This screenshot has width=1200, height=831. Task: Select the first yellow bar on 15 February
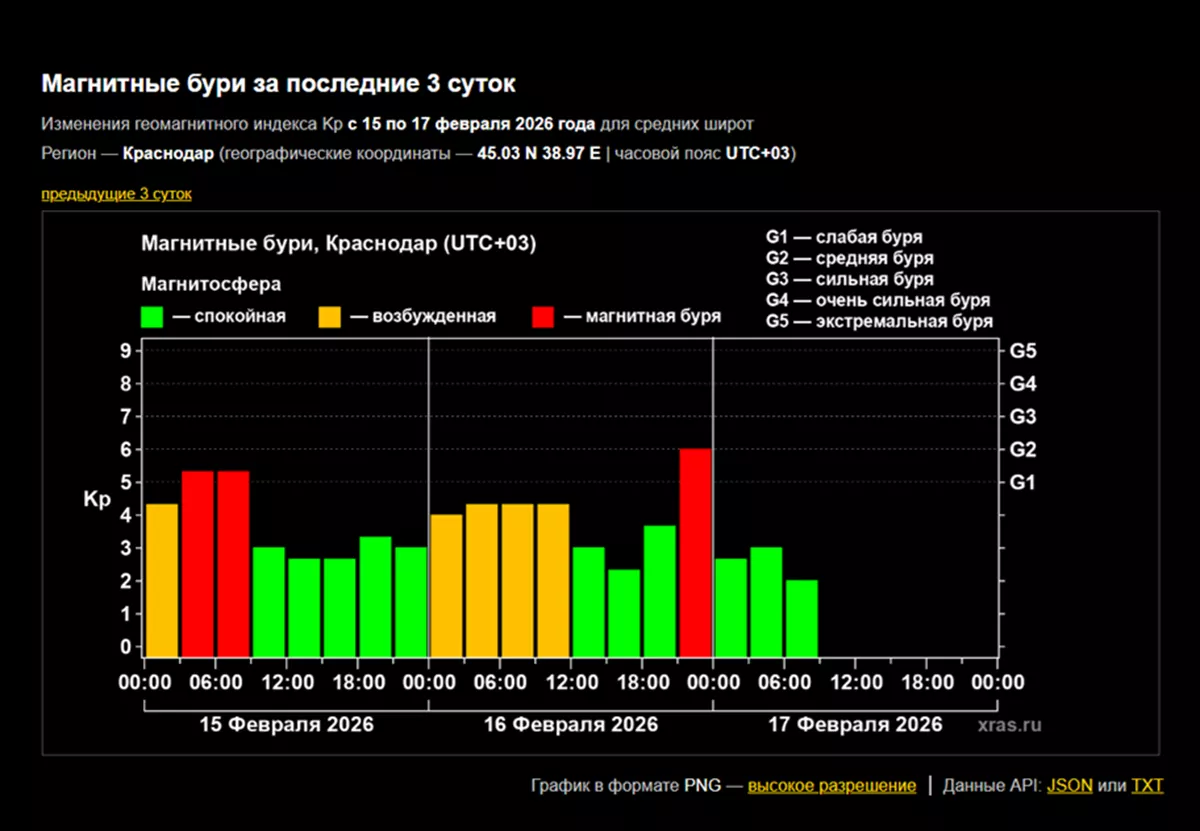click(x=162, y=579)
